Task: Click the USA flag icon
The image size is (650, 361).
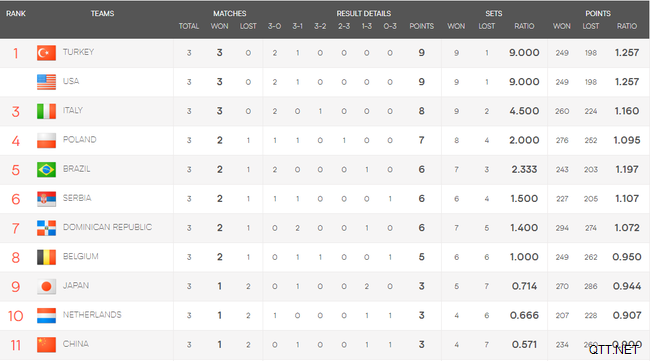Action: tap(46, 82)
